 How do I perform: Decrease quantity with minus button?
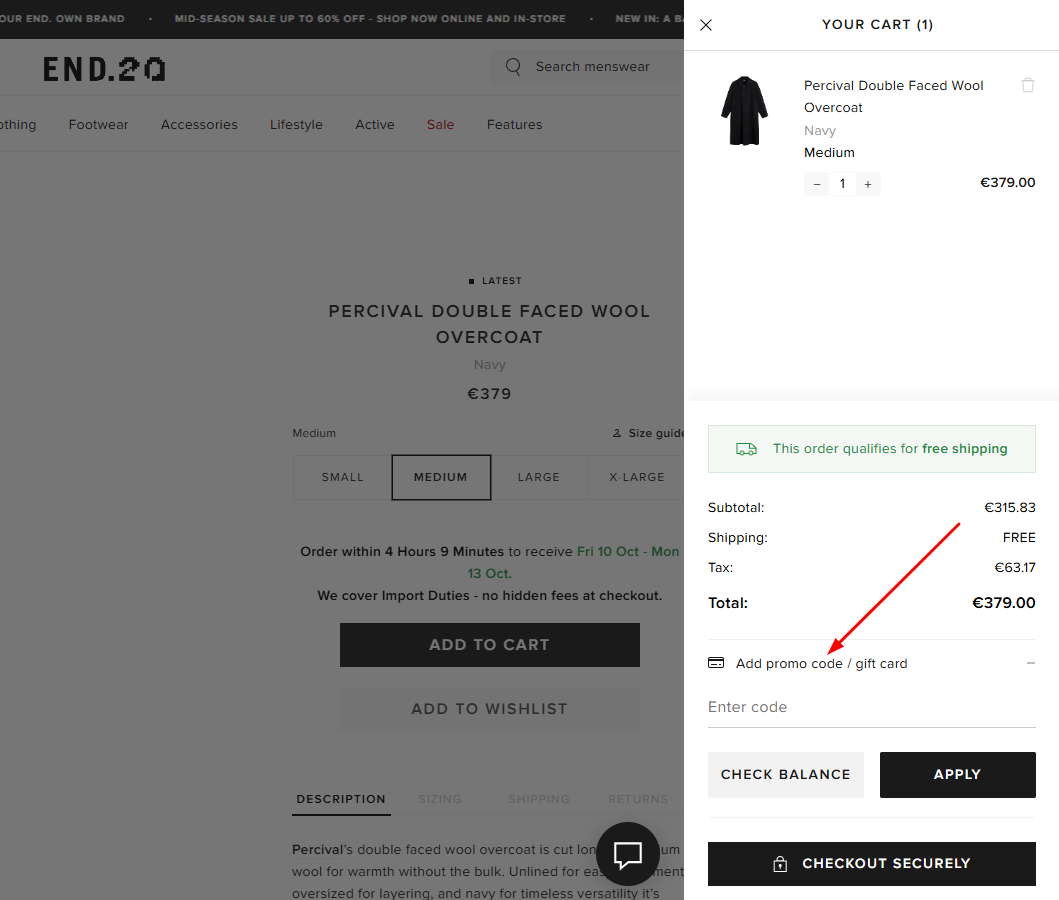(x=817, y=184)
